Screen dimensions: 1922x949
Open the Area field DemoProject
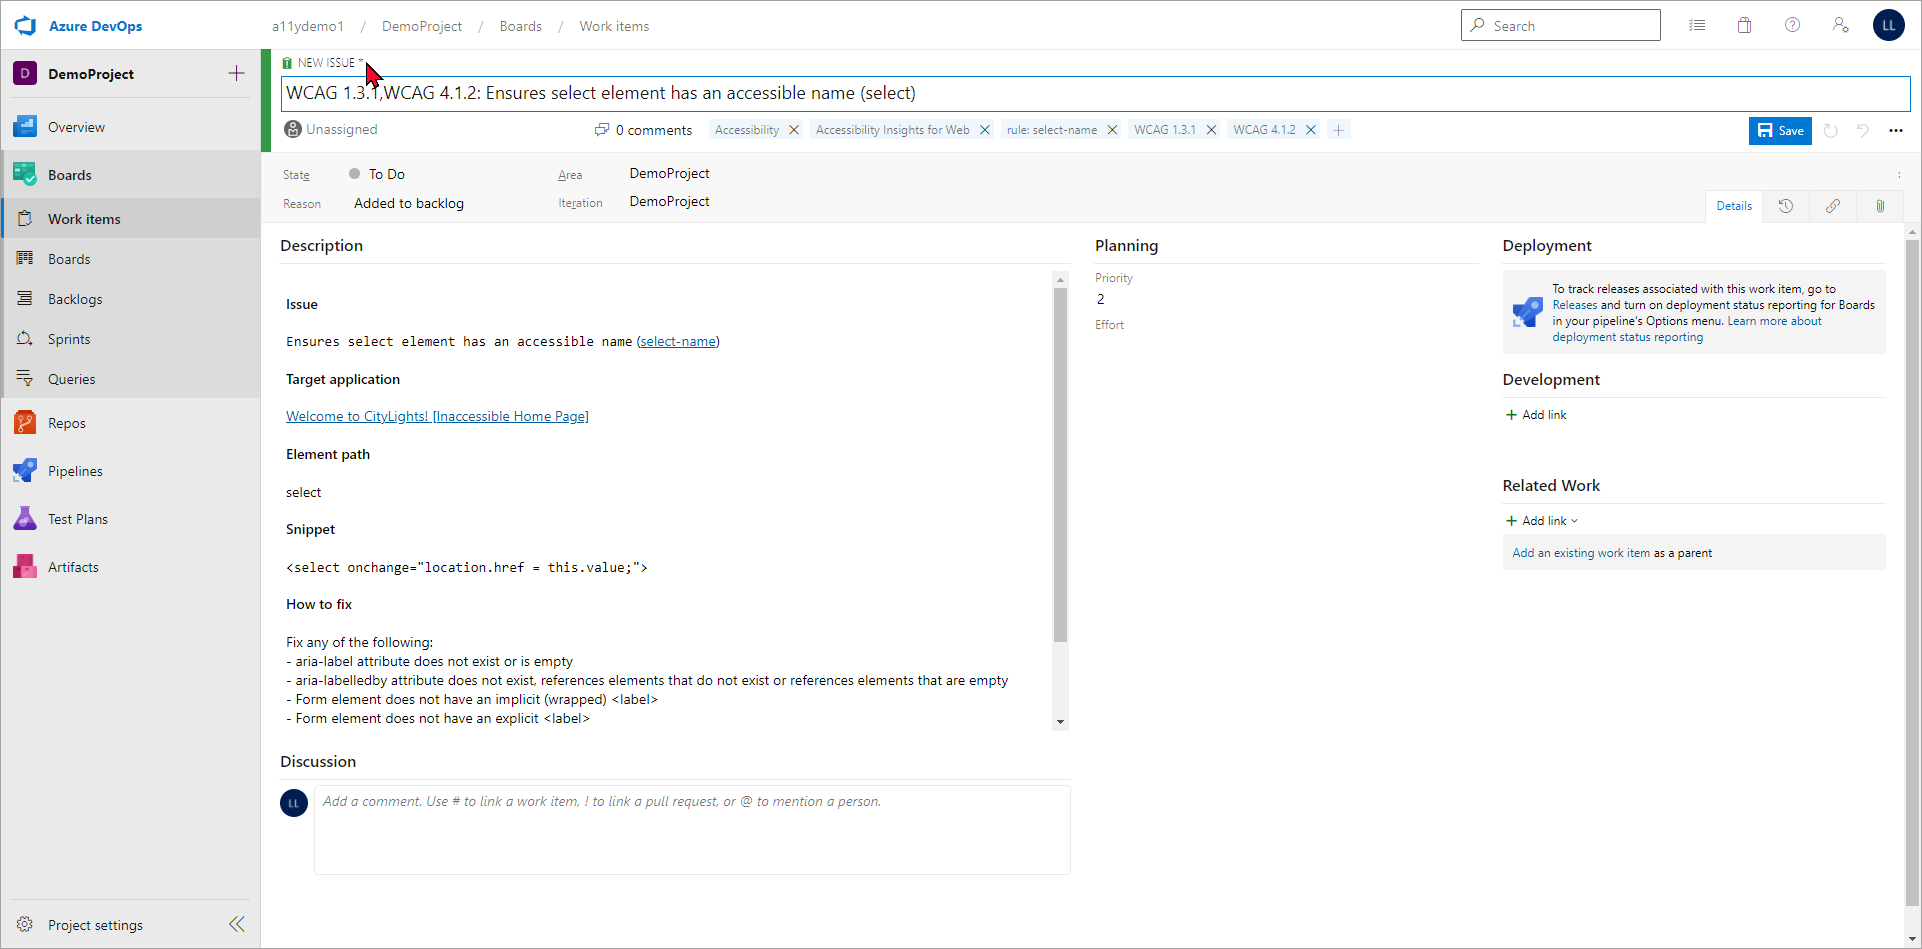[670, 173]
